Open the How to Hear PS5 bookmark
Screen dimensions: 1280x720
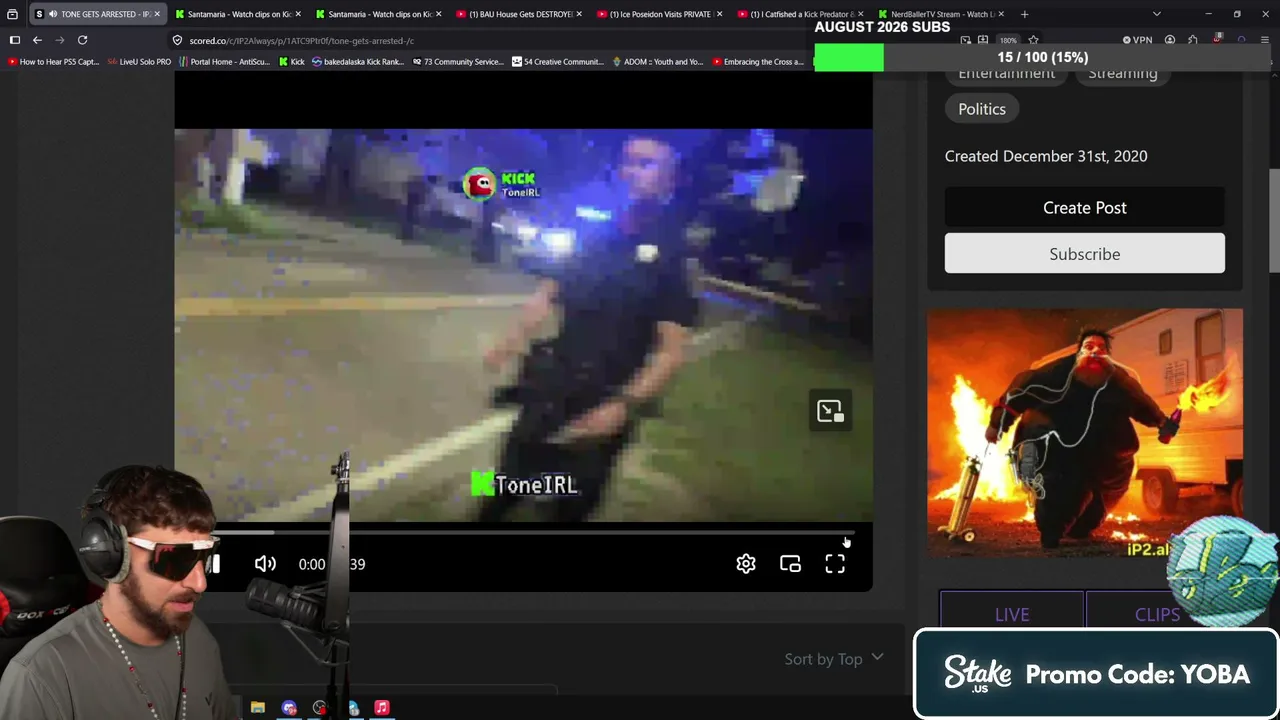[53, 62]
